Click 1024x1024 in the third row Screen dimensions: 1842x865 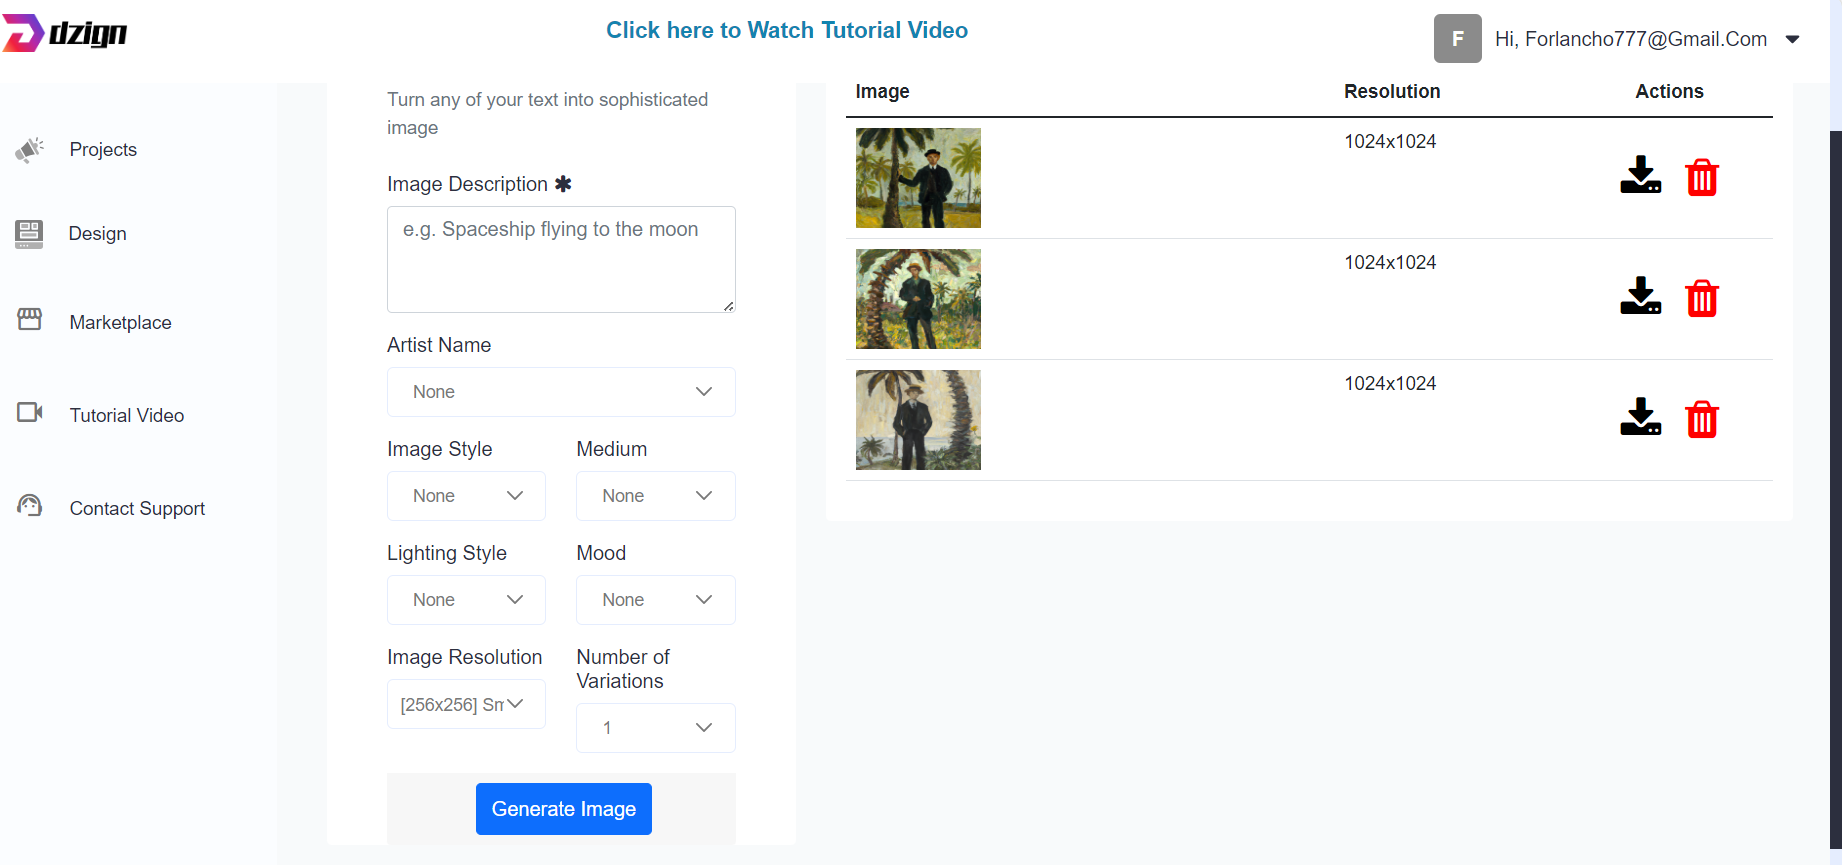(1390, 384)
